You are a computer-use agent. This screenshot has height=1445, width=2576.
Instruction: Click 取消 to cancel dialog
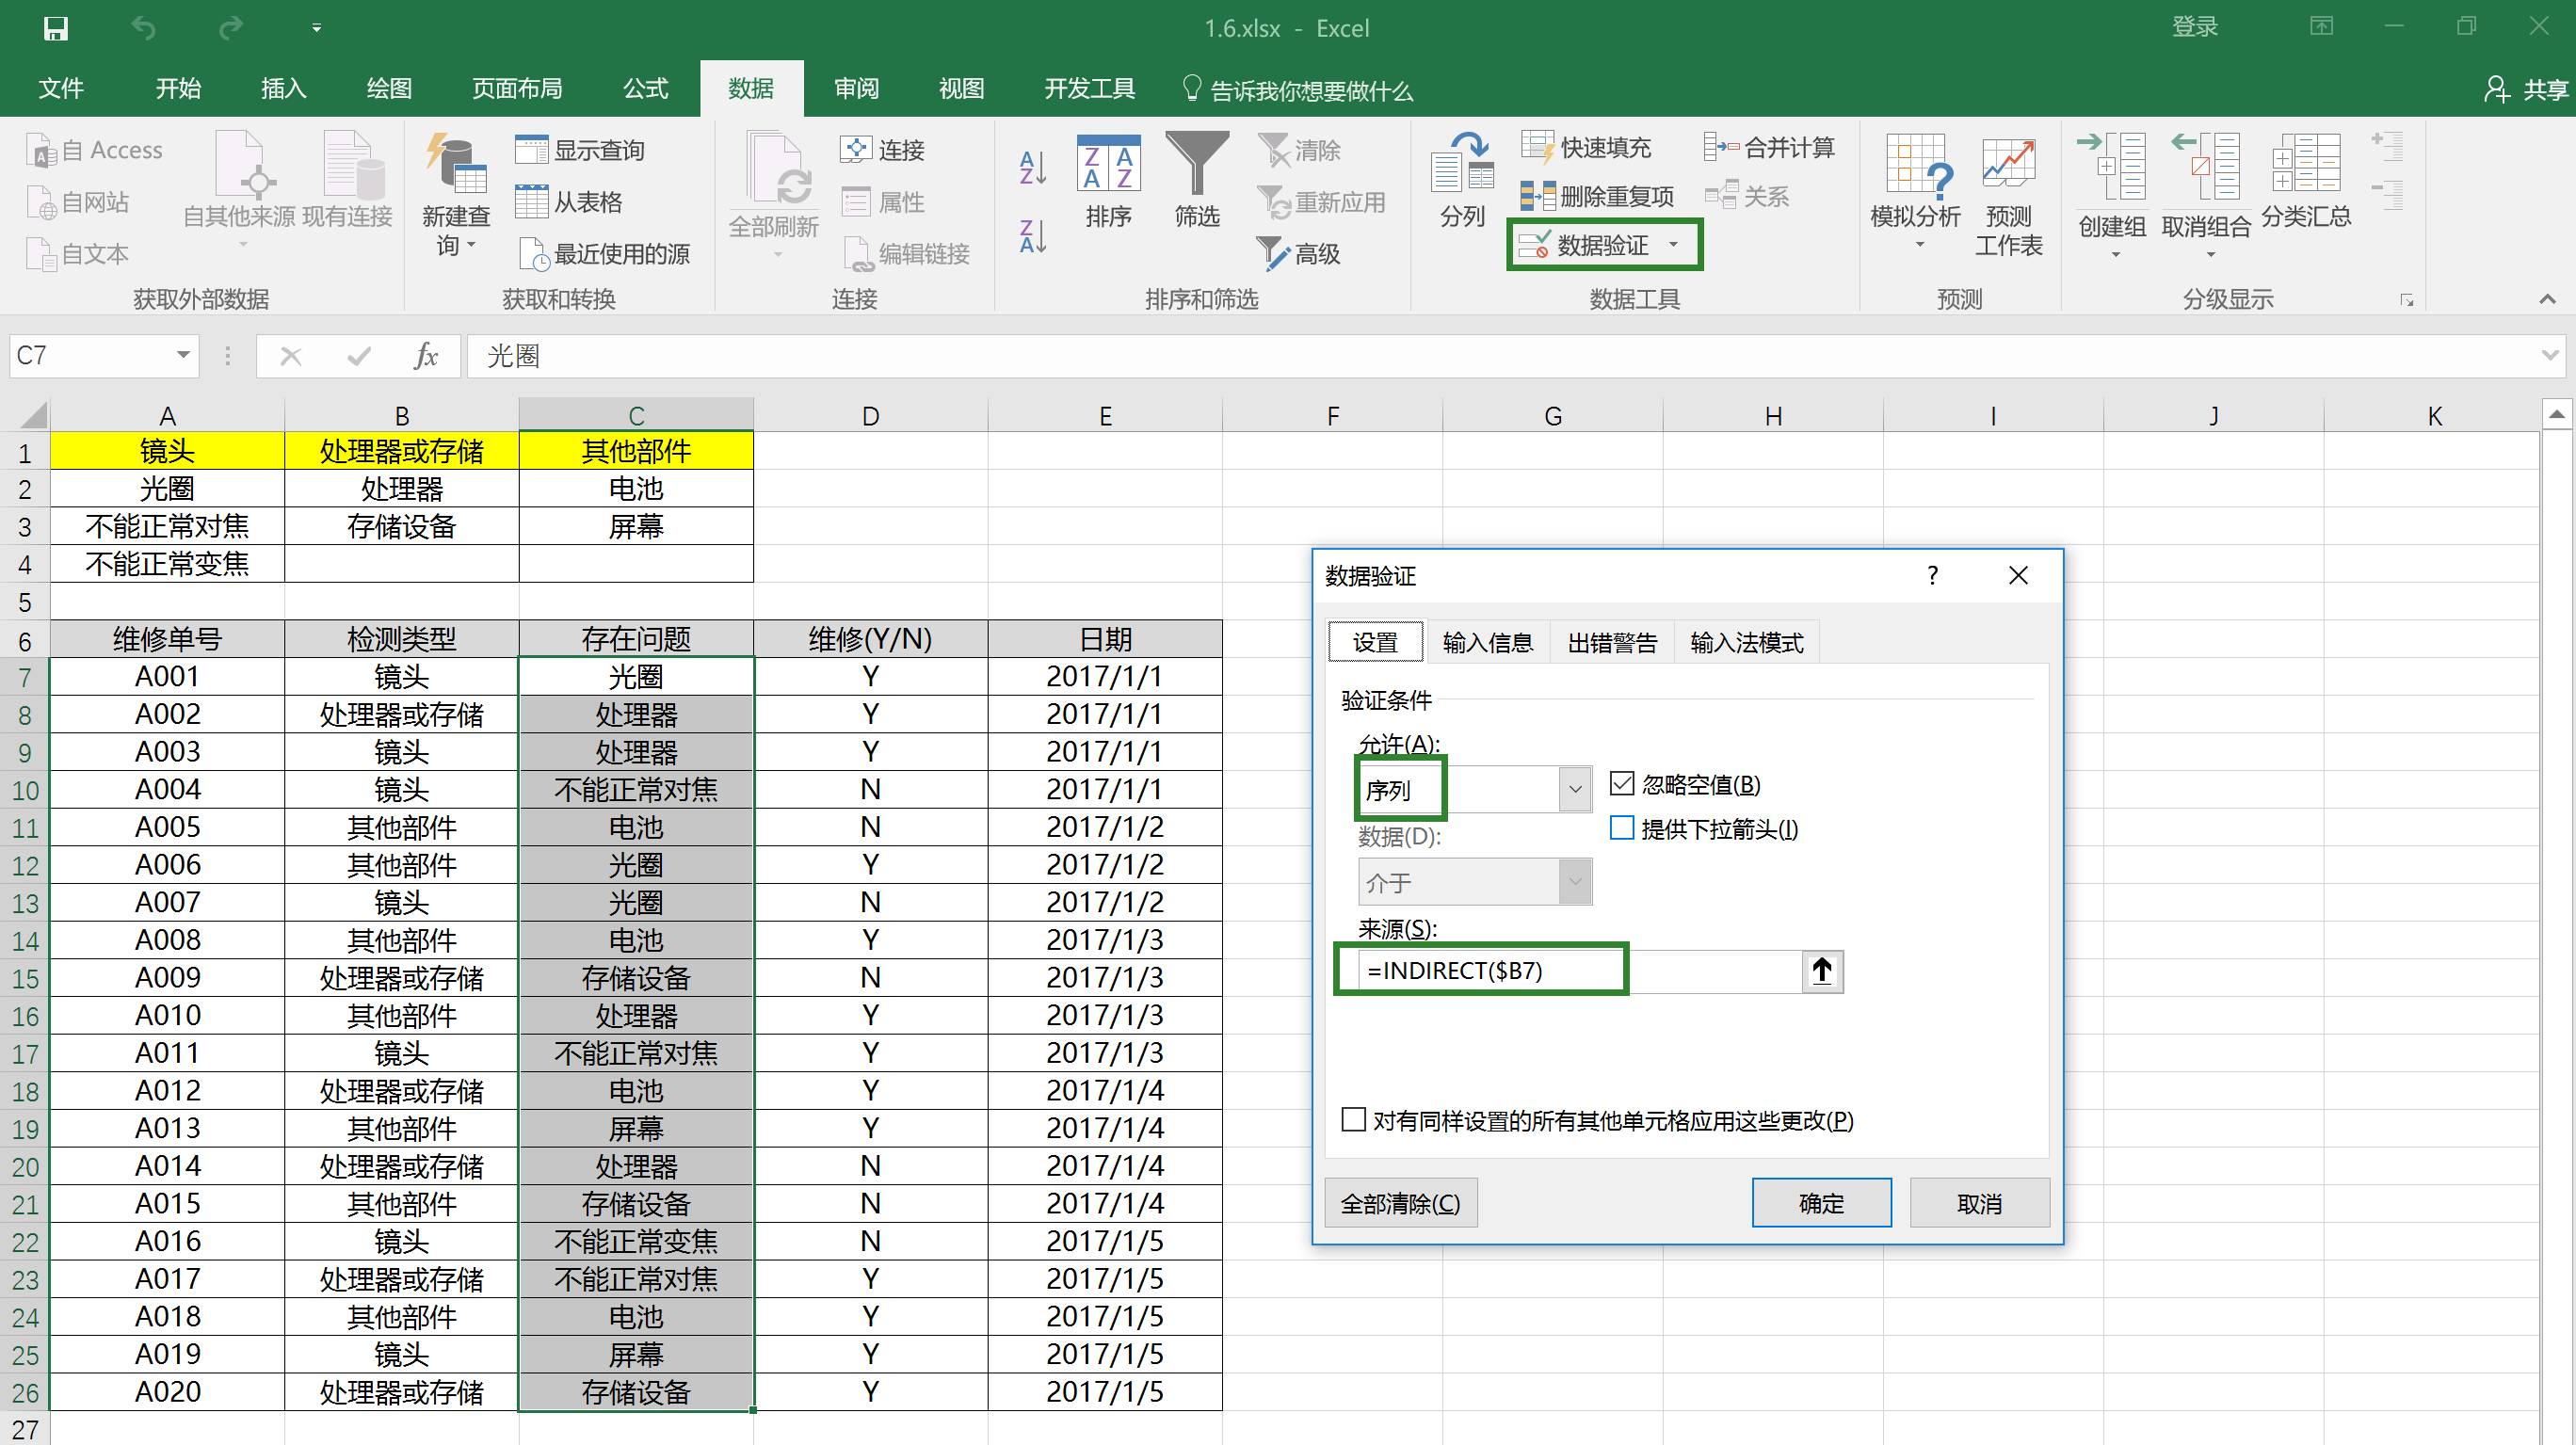[1979, 1203]
